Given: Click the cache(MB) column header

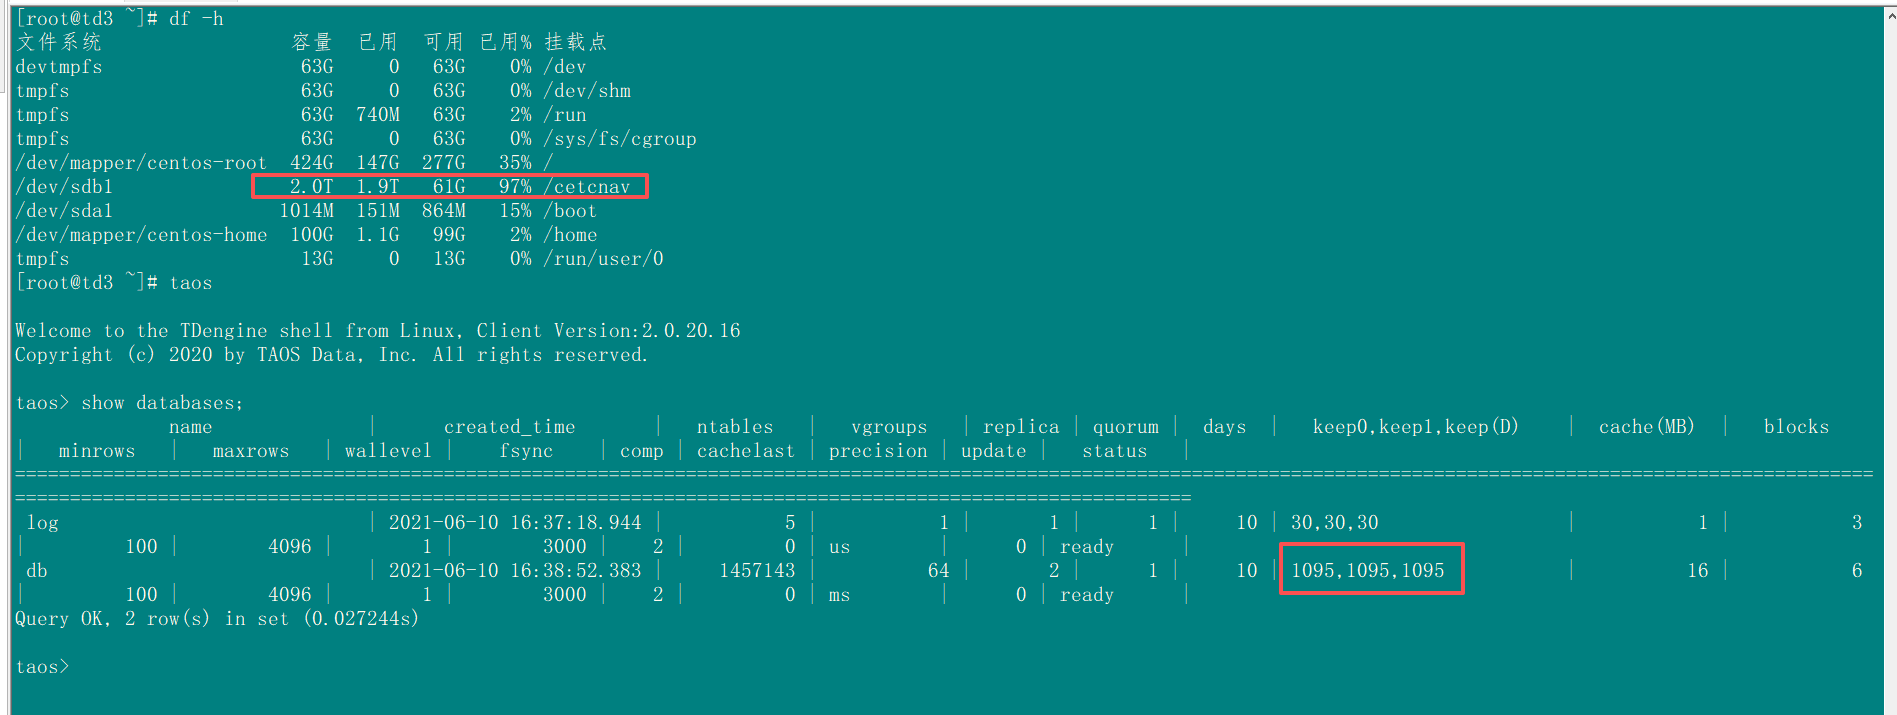Looking at the screenshot, I should pos(1646,427).
